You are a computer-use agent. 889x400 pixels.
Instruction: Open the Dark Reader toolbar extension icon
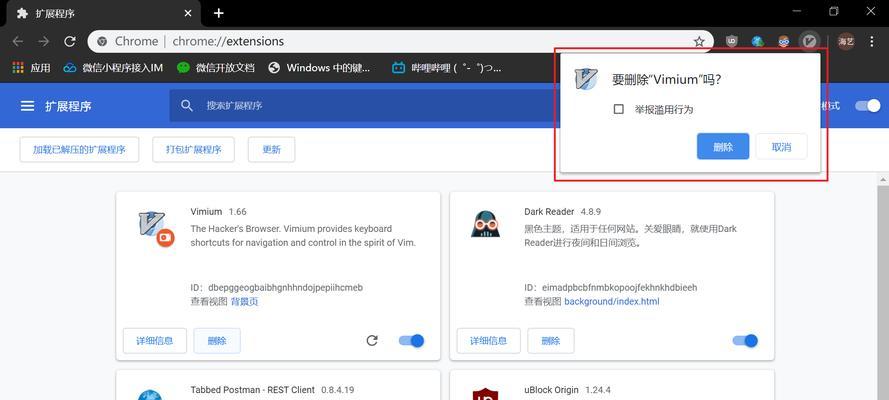coord(784,41)
